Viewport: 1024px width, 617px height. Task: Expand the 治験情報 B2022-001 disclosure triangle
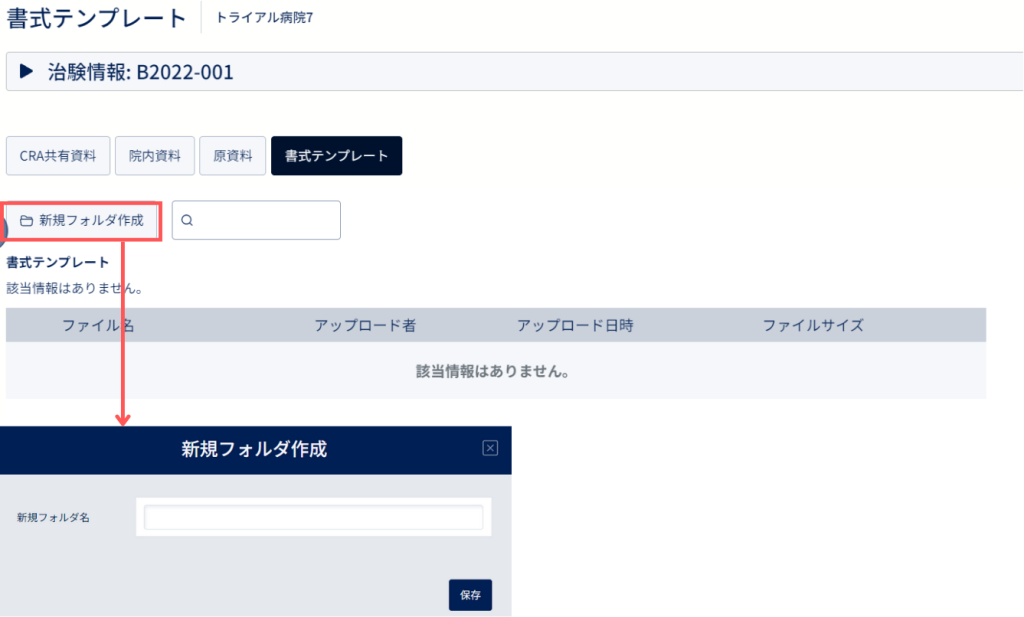[26, 71]
